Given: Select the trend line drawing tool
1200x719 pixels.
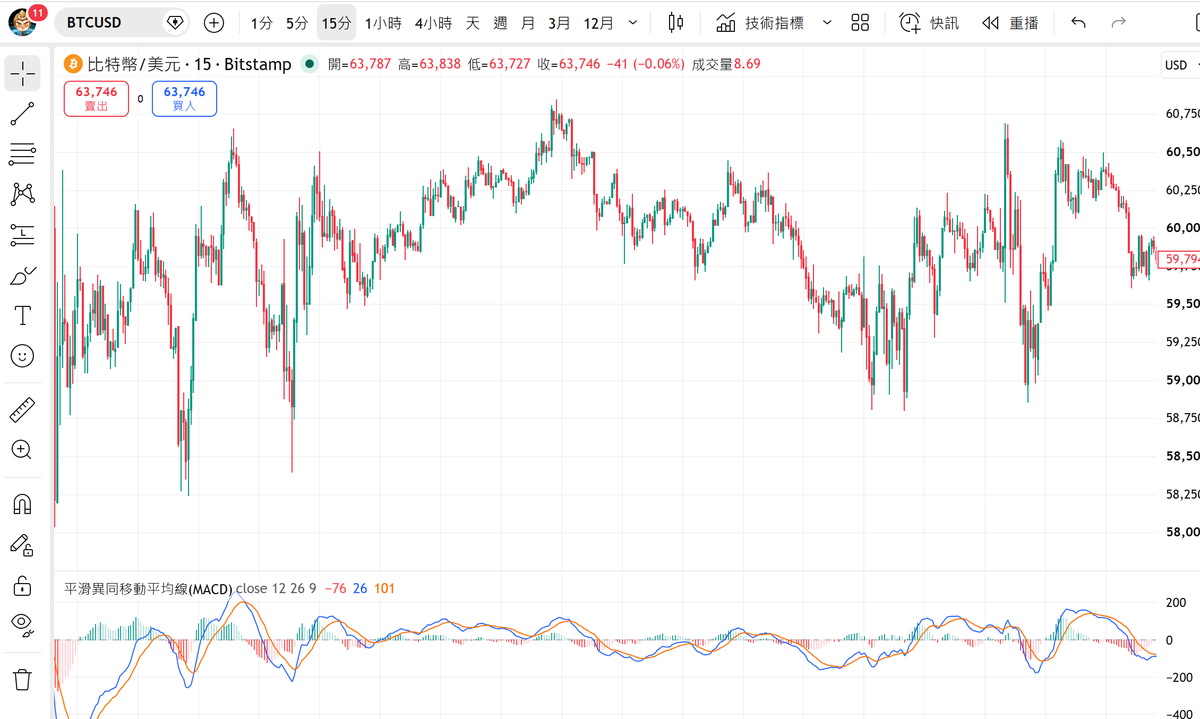Looking at the screenshot, I should pyautogui.click(x=22, y=113).
